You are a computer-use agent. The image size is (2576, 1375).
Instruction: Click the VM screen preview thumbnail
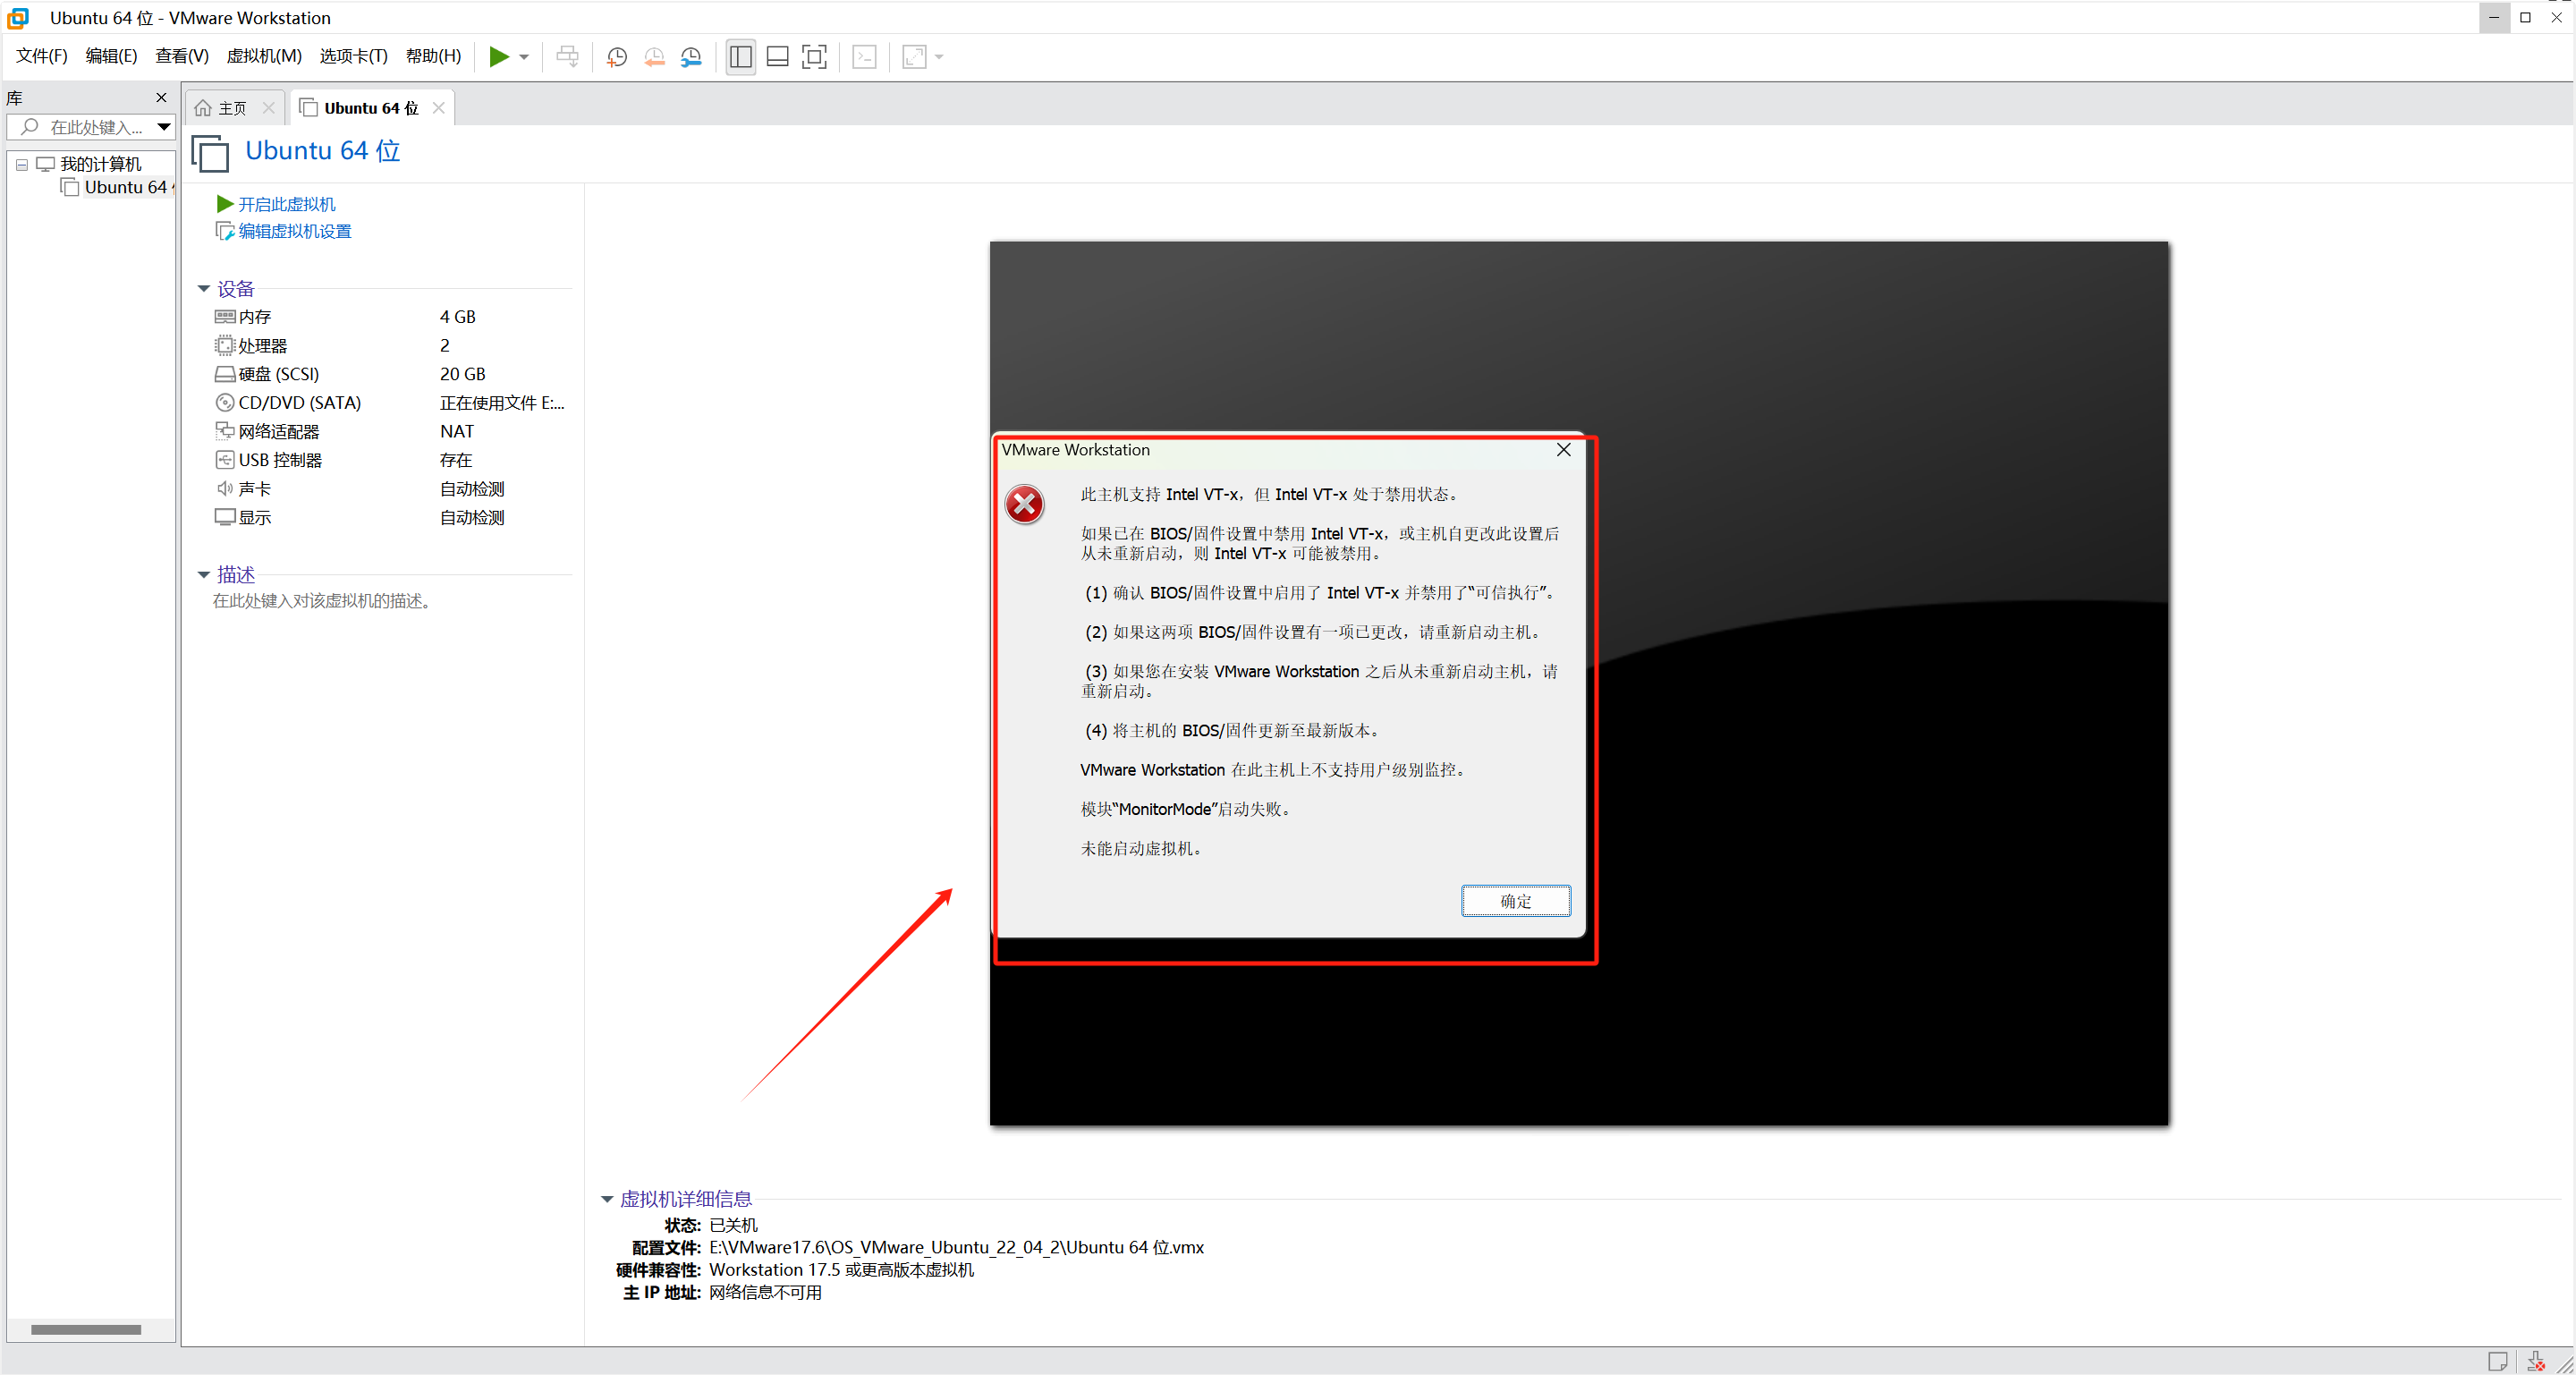click(1579, 683)
